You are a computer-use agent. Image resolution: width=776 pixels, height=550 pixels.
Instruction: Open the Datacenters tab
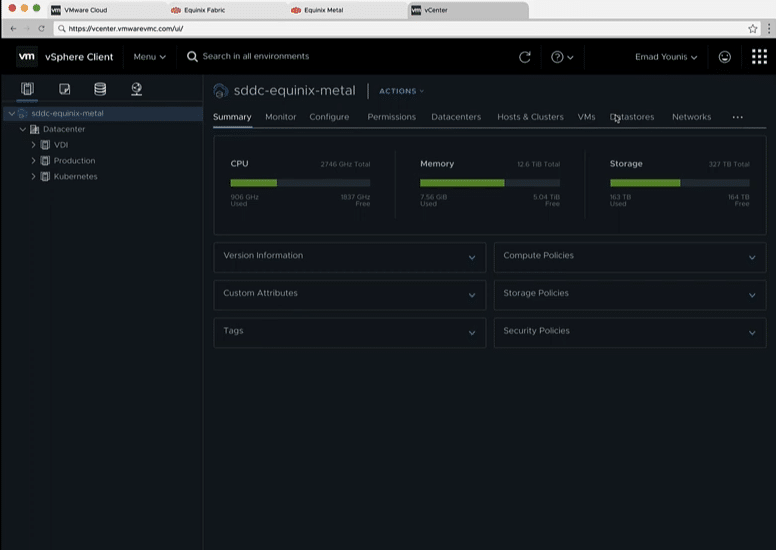[456, 117]
